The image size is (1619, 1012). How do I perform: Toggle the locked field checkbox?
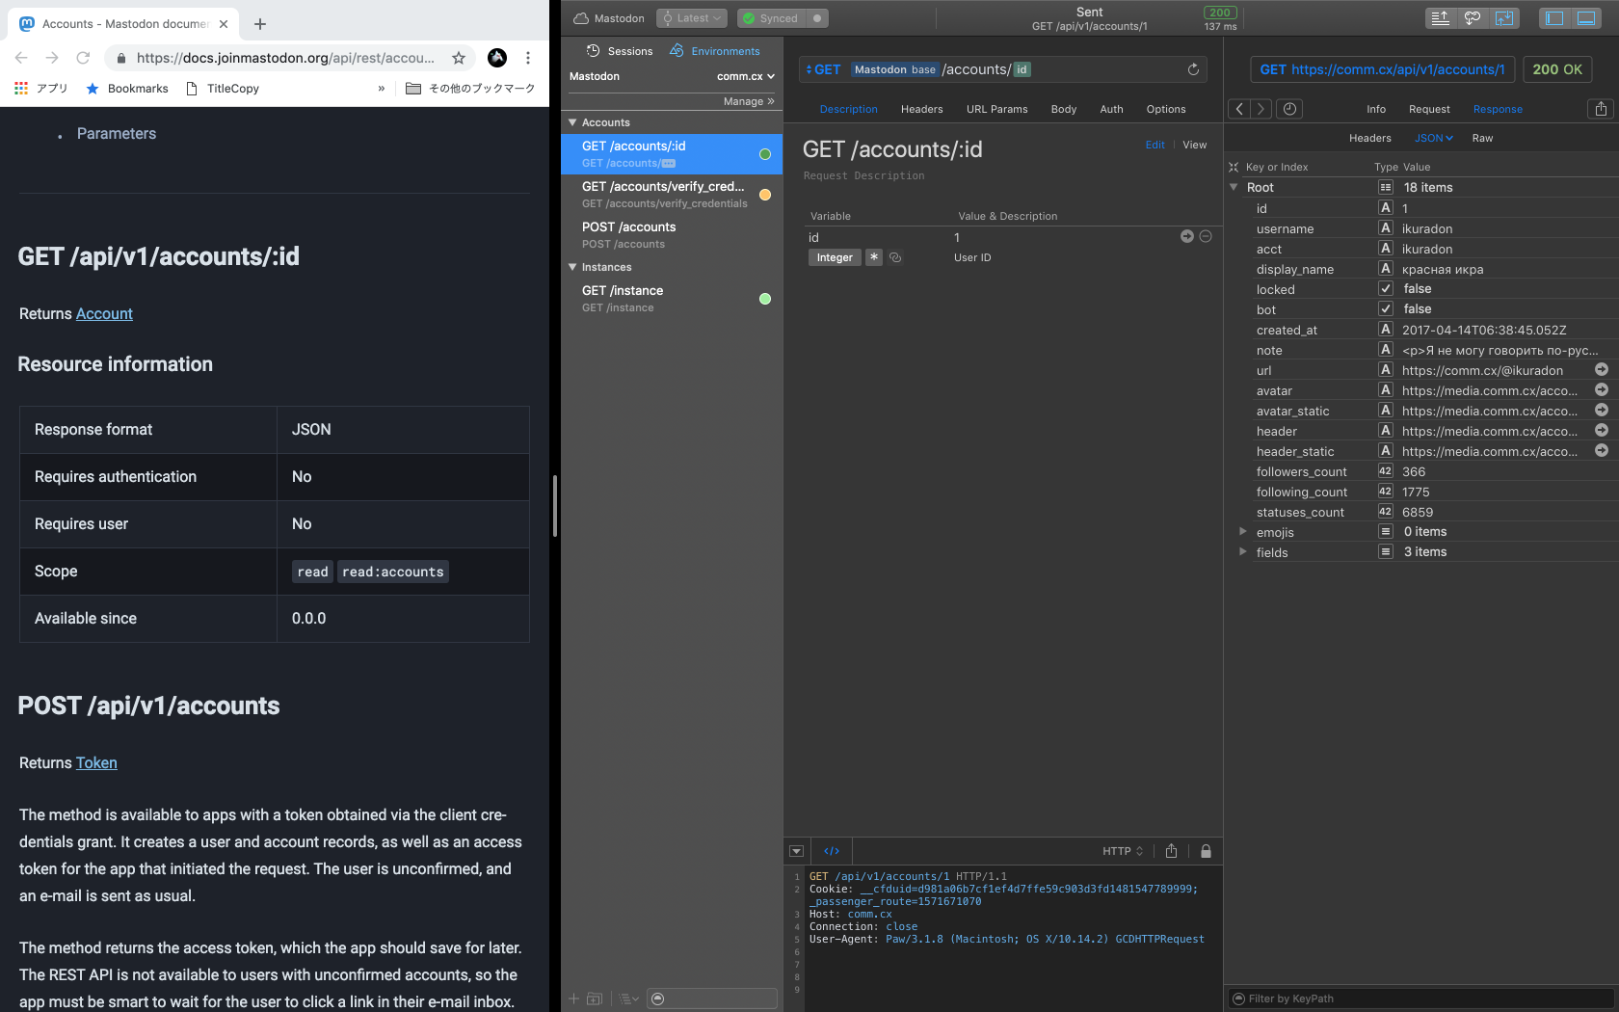coord(1385,289)
